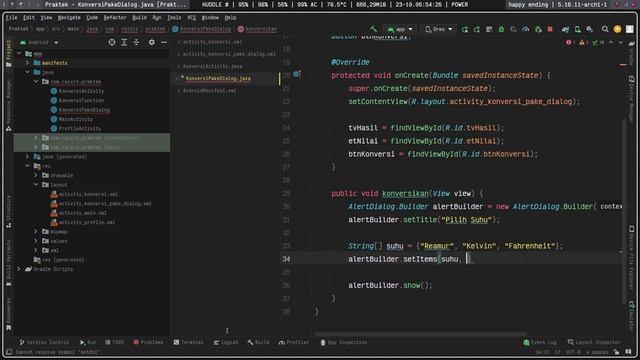Viewport: 640px width, 360px height.
Task: Collapse the res folder arrow
Action: click(27, 166)
